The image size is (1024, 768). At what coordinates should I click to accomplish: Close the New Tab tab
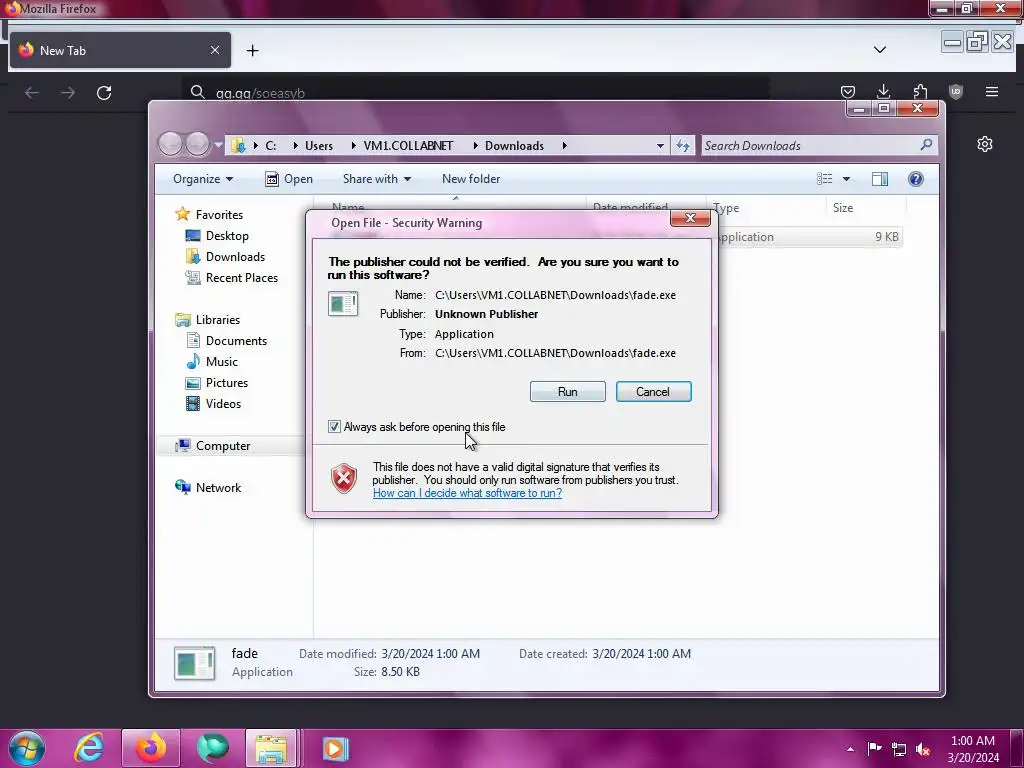tap(214, 50)
